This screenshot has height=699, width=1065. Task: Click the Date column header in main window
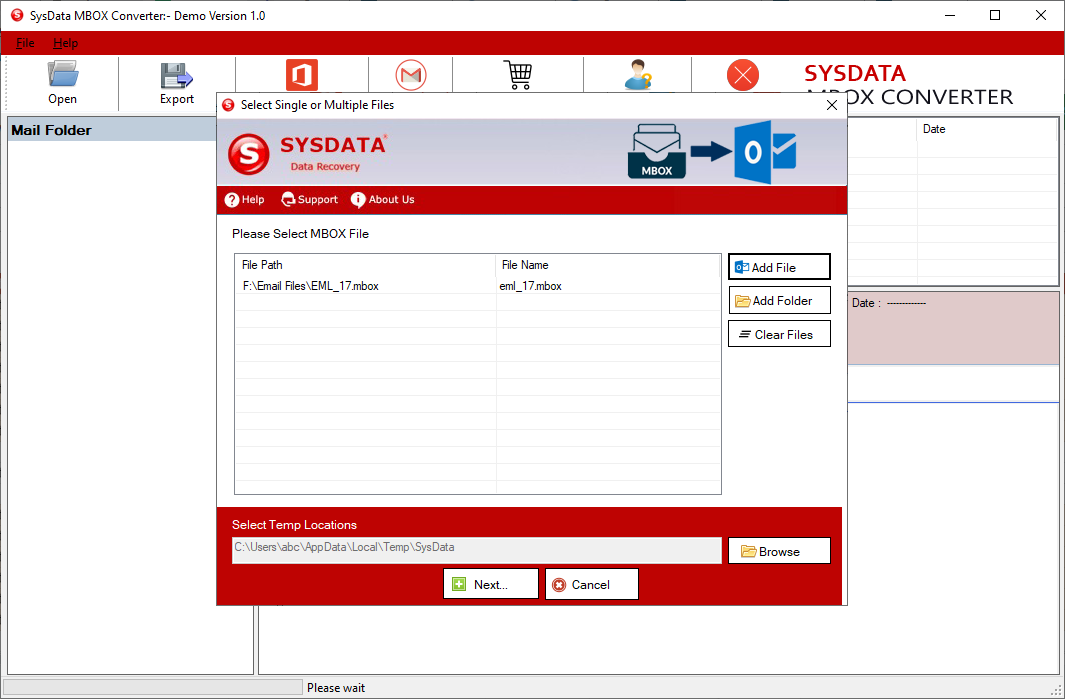[987, 129]
